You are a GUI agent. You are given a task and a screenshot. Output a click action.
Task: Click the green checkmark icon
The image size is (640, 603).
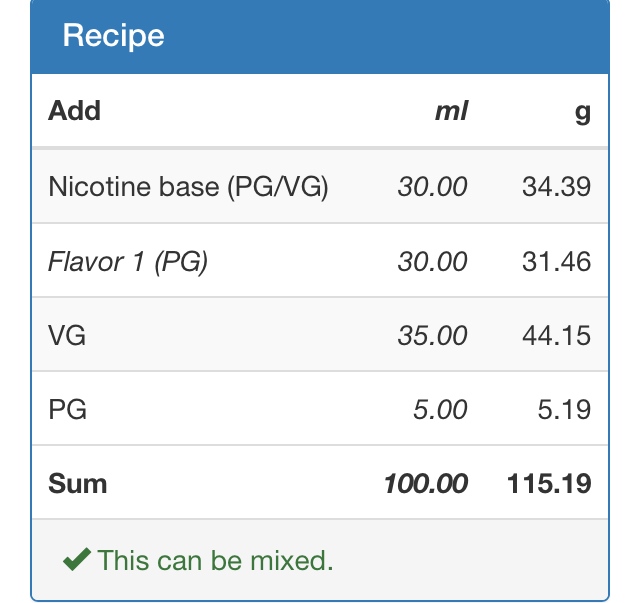coord(77,559)
